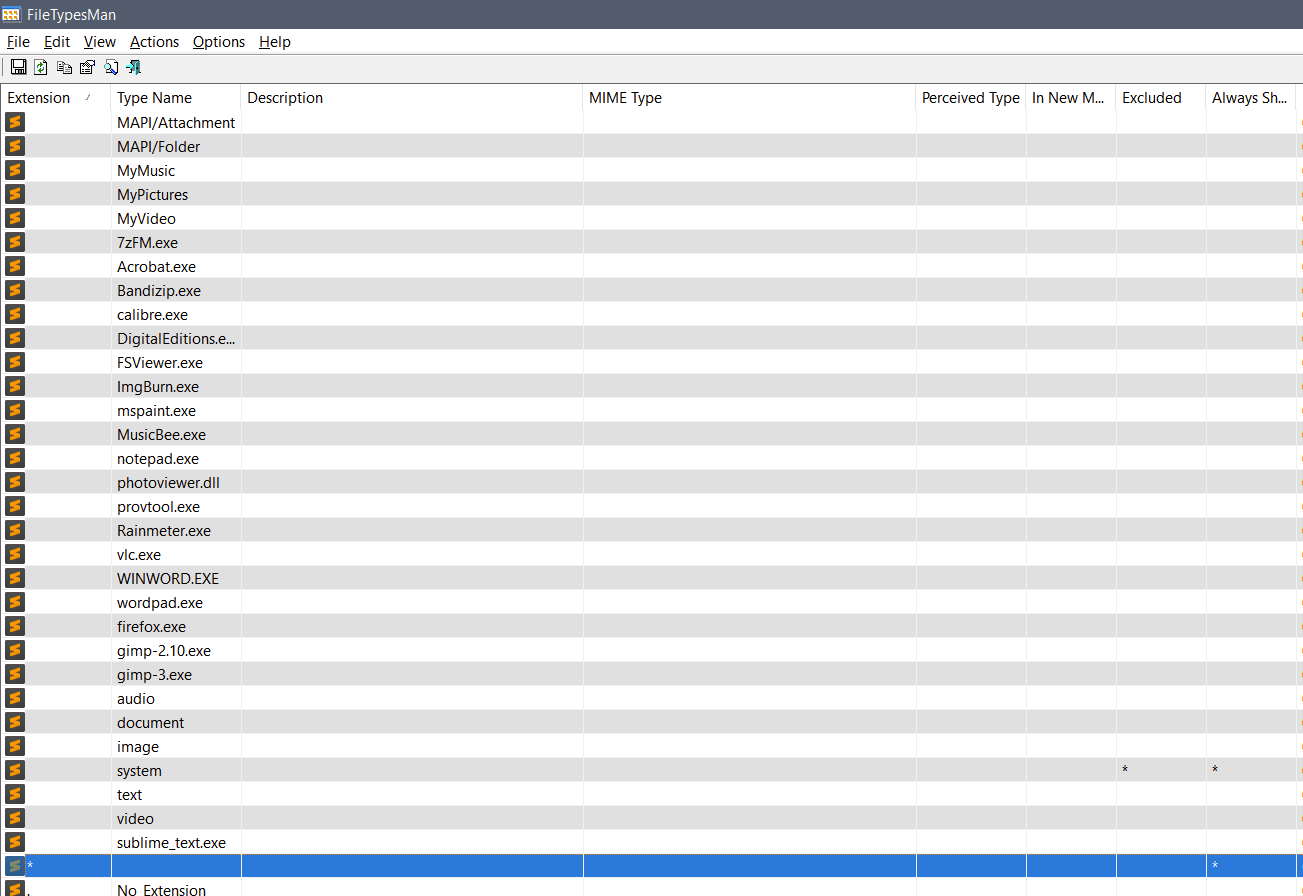Click the FileTypesMan title bar app icon
Viewport: 1303px width, 896px height.
tap(11, 14)
